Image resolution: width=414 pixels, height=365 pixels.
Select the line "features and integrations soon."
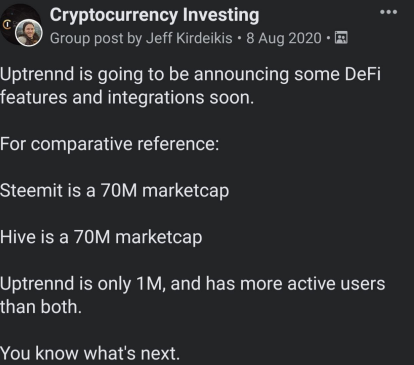(127, 98)
